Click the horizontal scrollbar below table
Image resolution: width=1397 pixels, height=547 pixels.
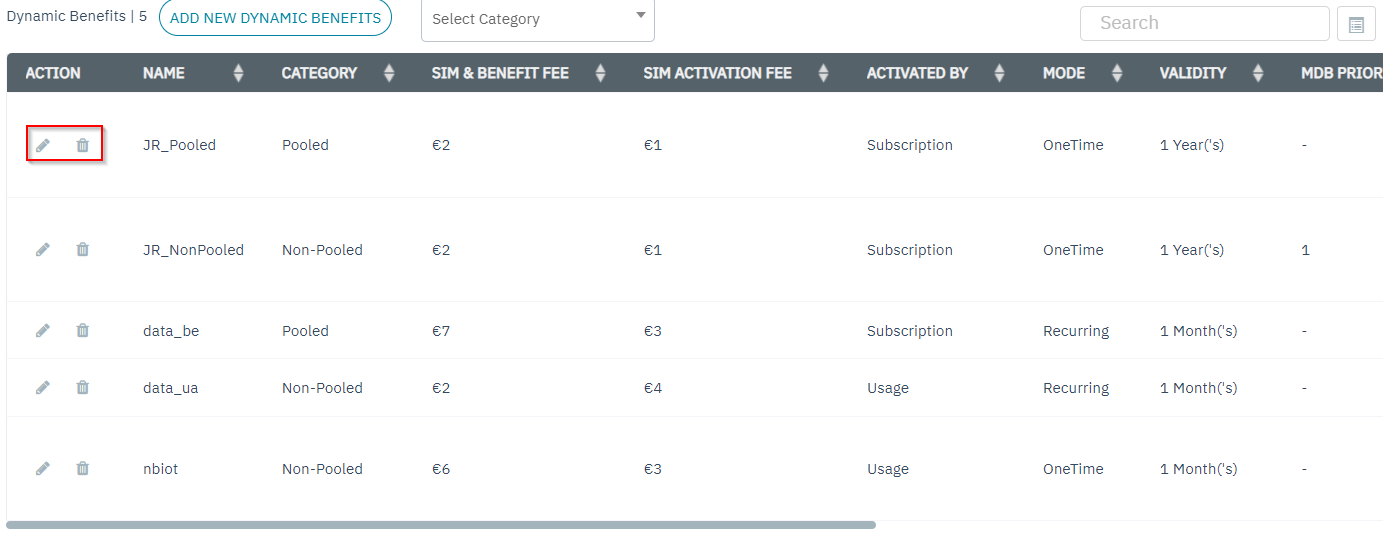(x=440, y=524)
